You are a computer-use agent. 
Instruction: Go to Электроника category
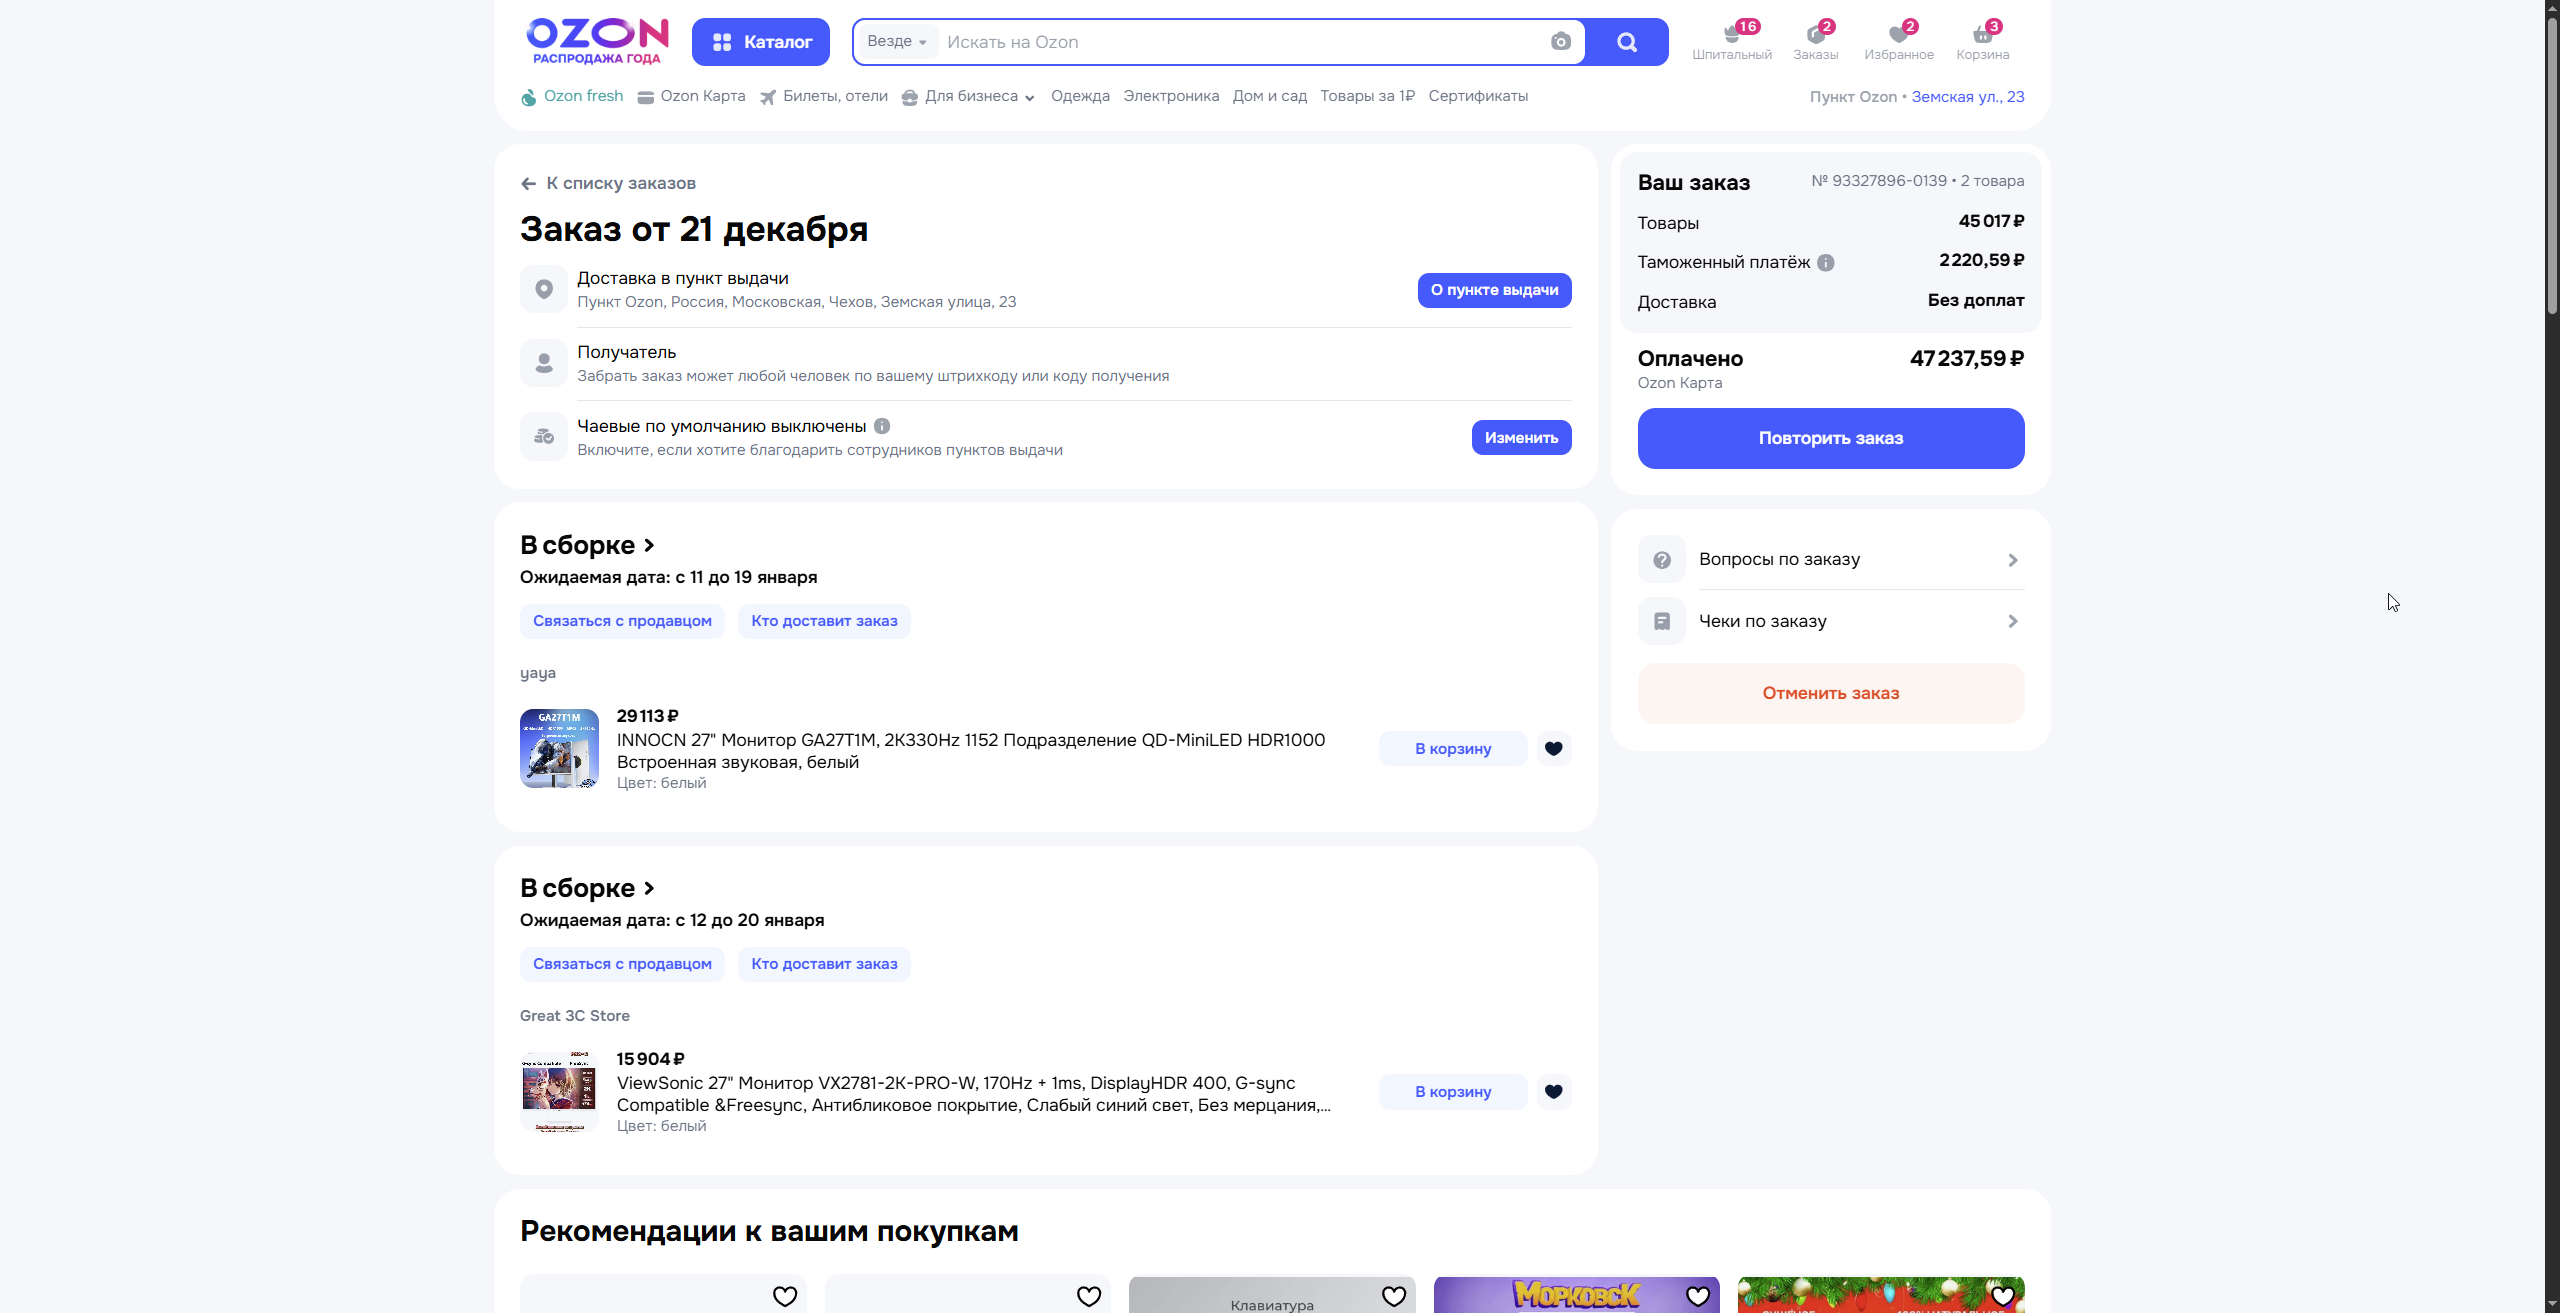pyautogui.click(x=1171, y=97)
